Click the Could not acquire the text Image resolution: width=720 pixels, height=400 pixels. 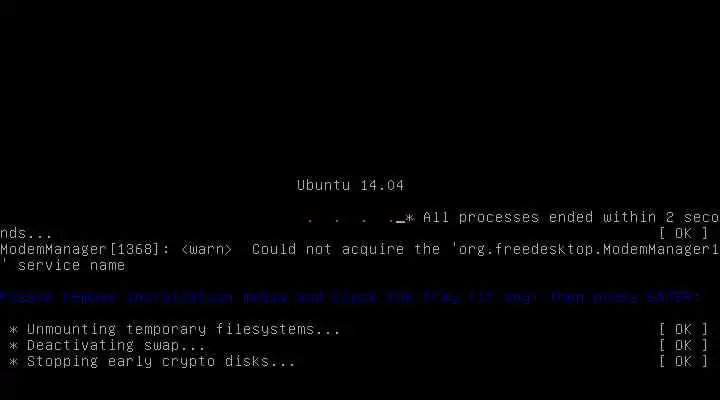347,249
